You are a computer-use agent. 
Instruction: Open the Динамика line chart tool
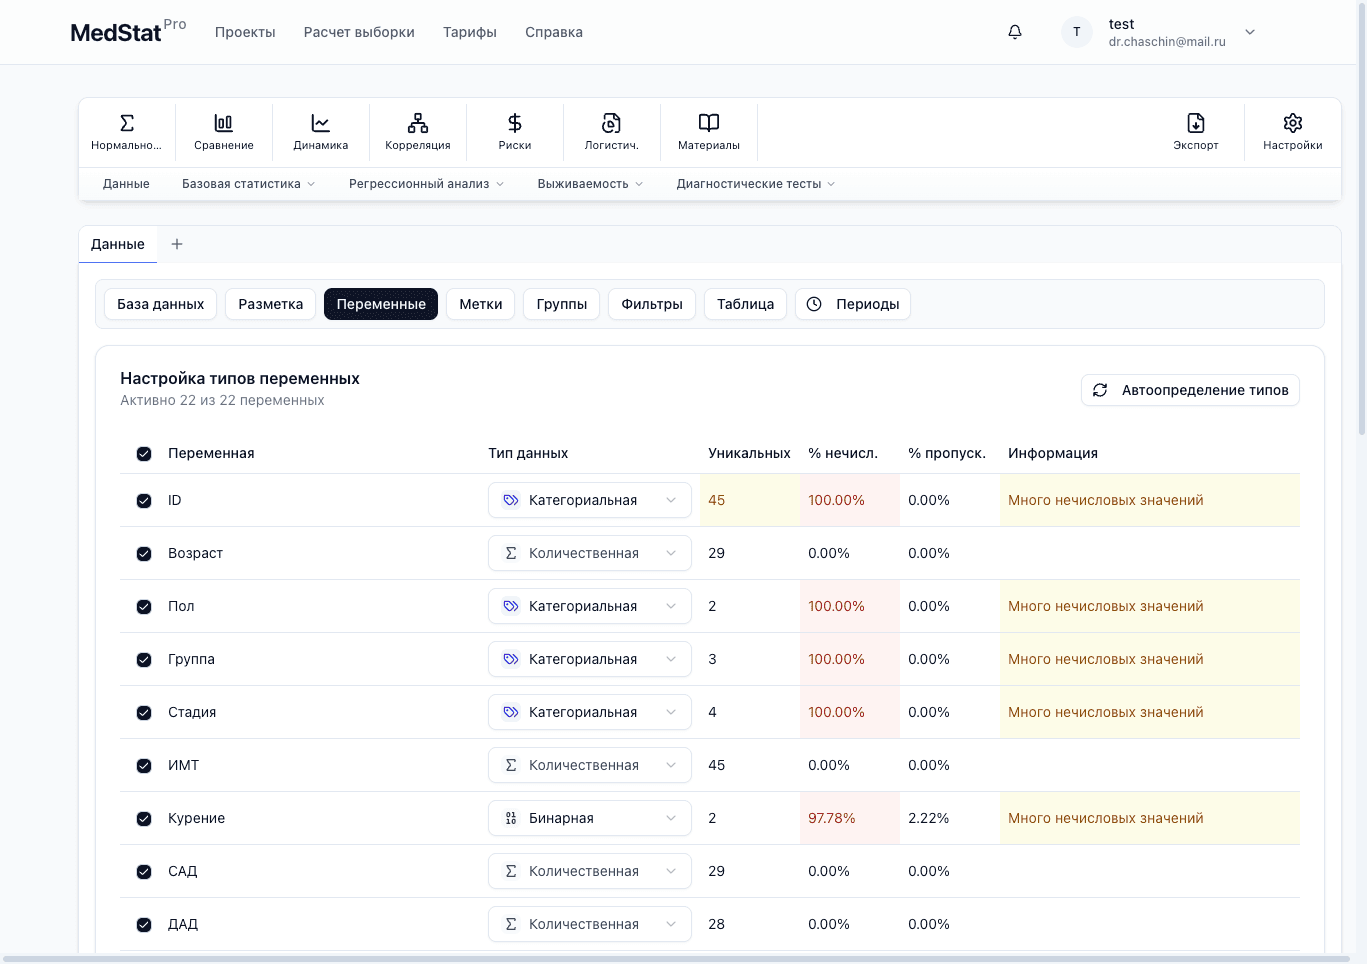[x=321, y=132]
